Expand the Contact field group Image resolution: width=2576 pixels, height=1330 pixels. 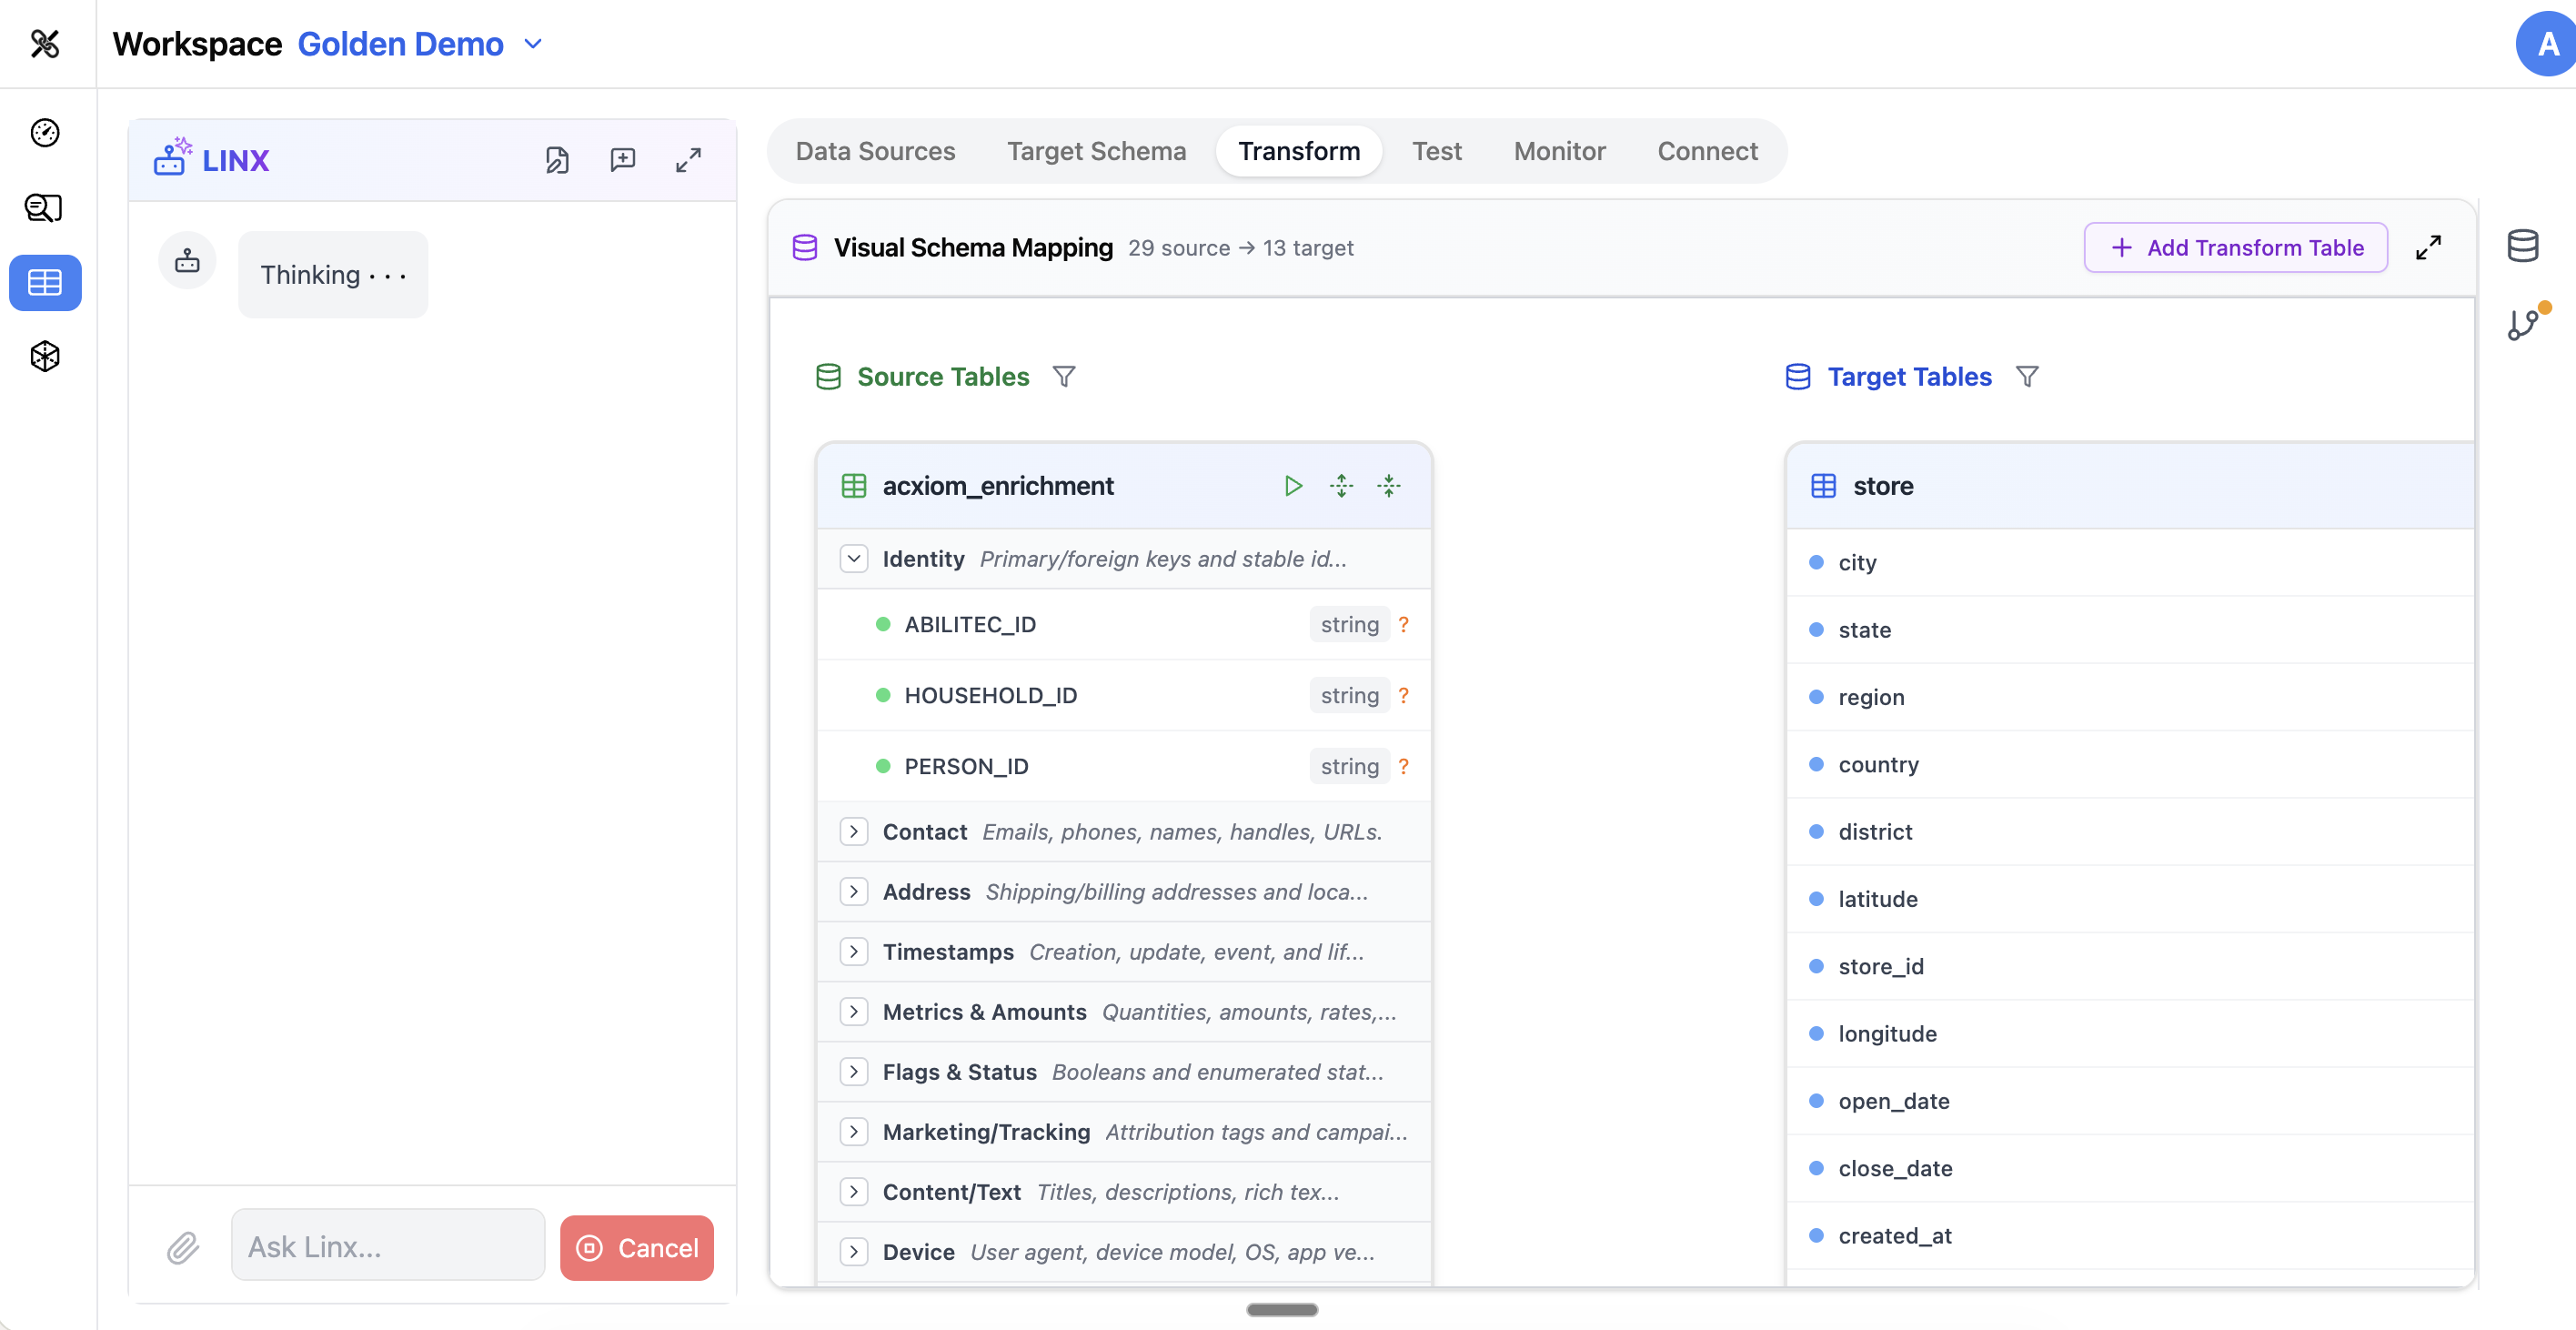[x=853, y=832]
